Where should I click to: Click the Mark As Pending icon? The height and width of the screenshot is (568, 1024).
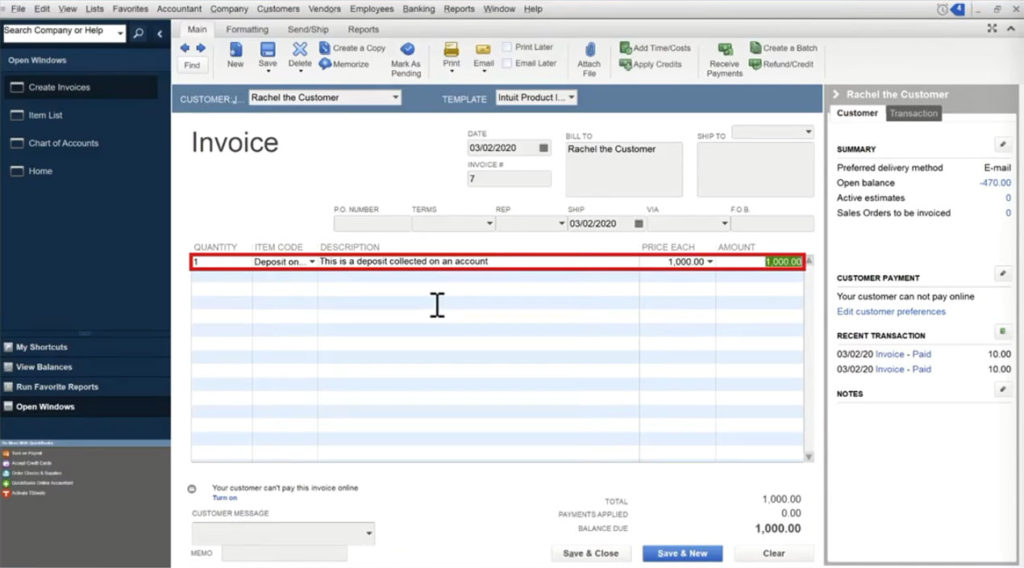[x=406, y=50]
